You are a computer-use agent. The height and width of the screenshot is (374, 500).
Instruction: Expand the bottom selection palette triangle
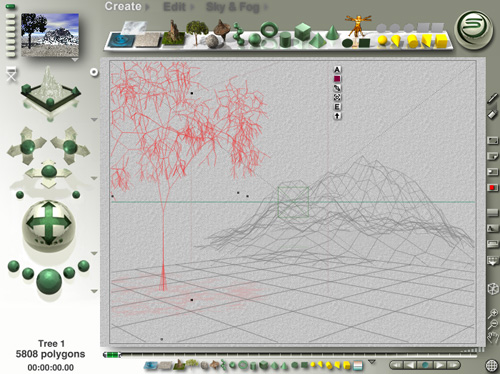pyautogui.click(x=372, y=362)
